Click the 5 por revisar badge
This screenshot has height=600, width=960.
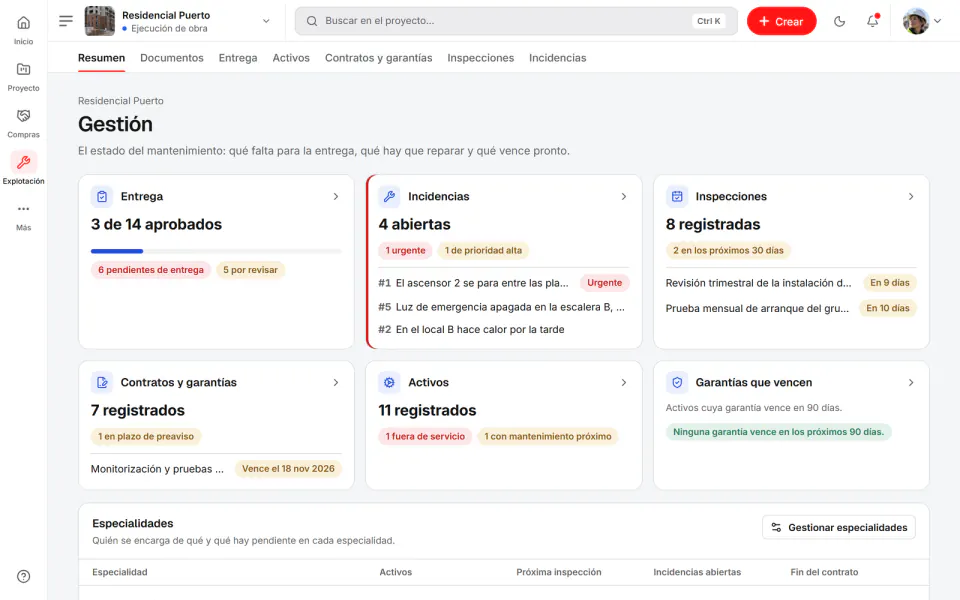[250, 270]
